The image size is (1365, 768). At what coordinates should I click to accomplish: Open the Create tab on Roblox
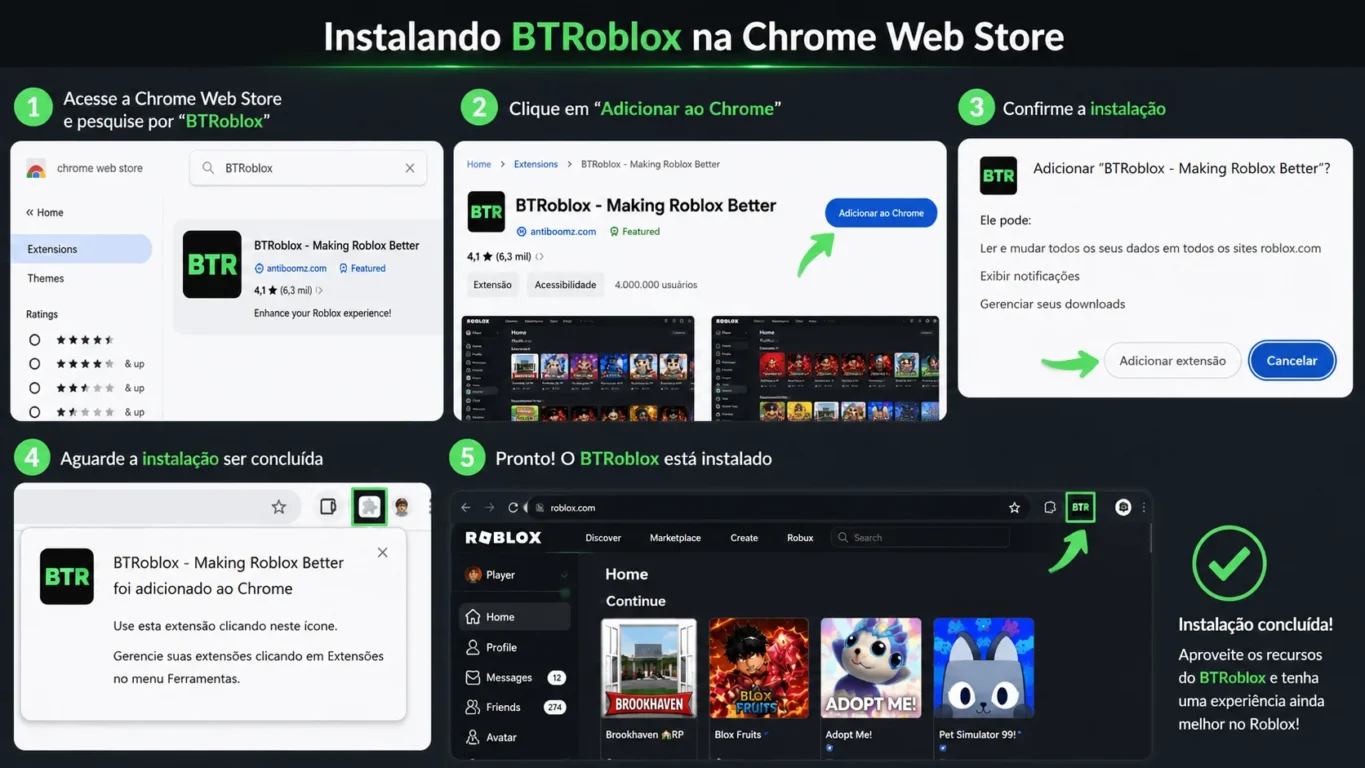coord(744,538)
